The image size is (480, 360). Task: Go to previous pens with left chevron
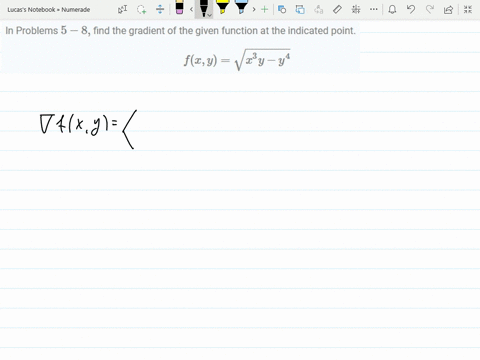(x=191, y=9)
